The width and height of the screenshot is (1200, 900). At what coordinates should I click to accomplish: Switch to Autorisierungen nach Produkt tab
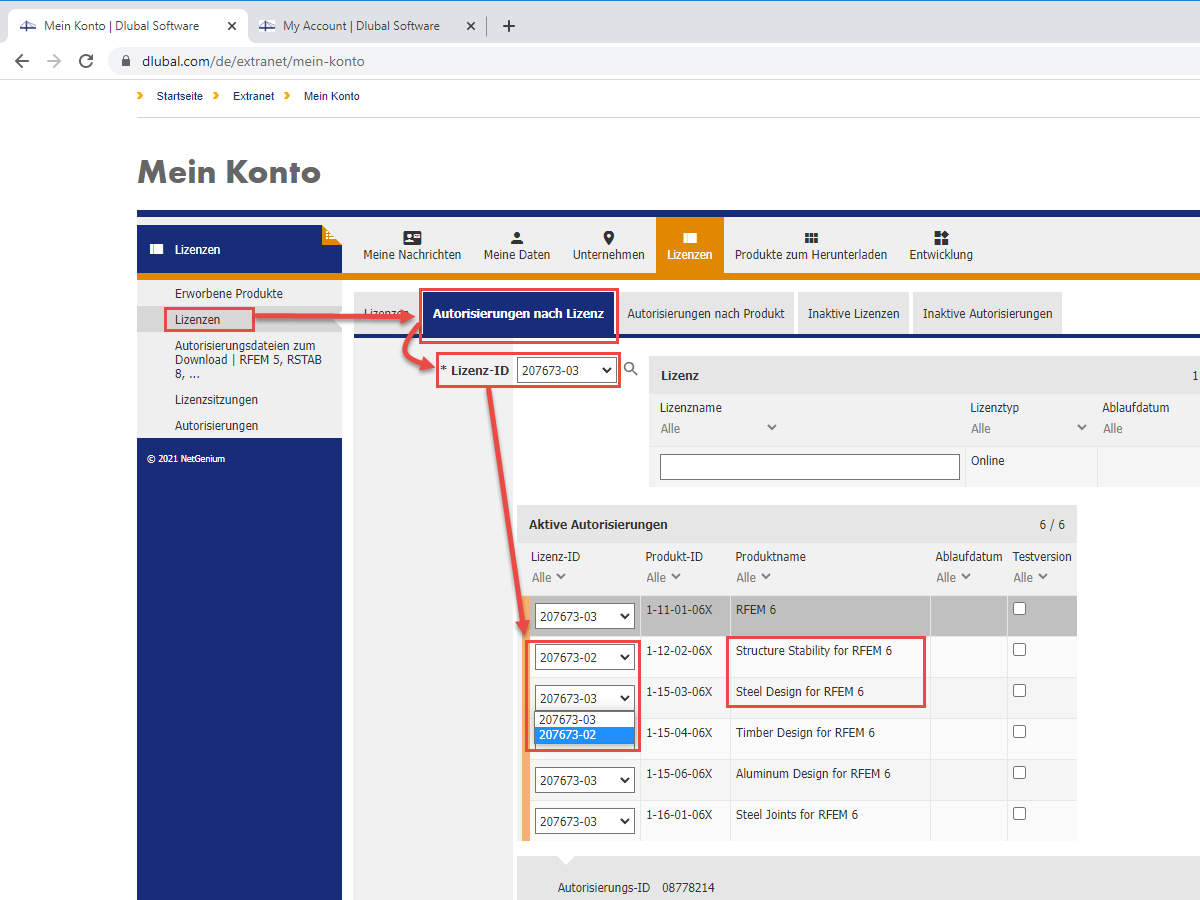pos(706,313)
